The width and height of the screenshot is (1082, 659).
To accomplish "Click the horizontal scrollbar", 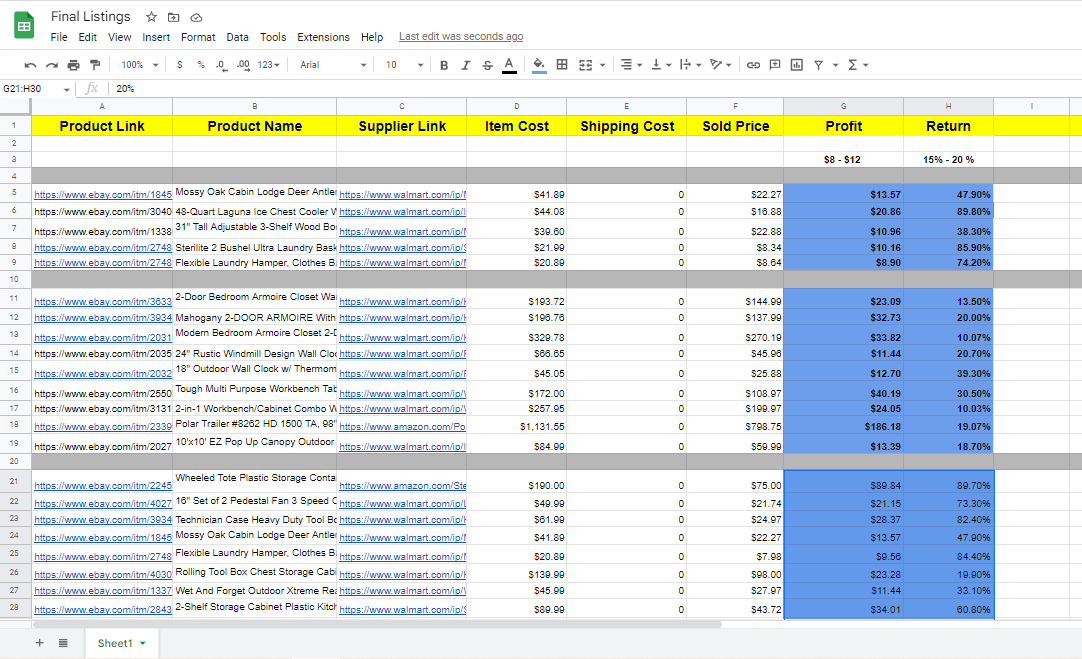I will point(377,624).
